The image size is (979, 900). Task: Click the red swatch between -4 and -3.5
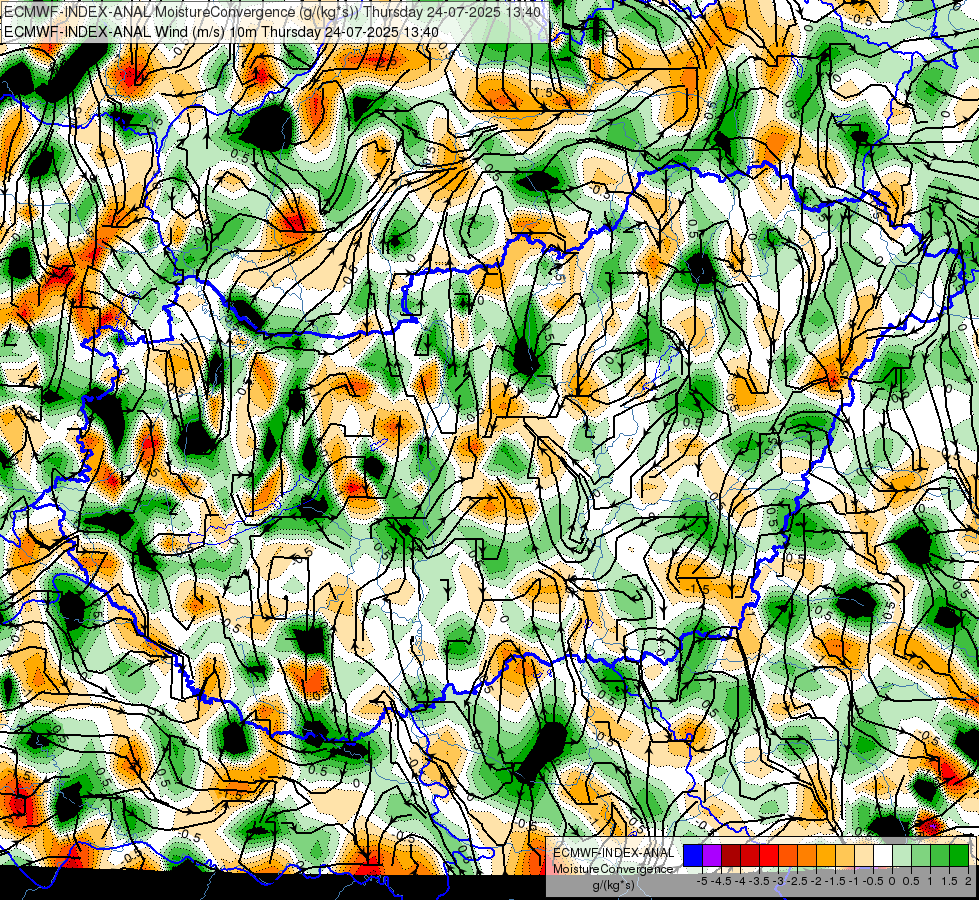[750, 856]
